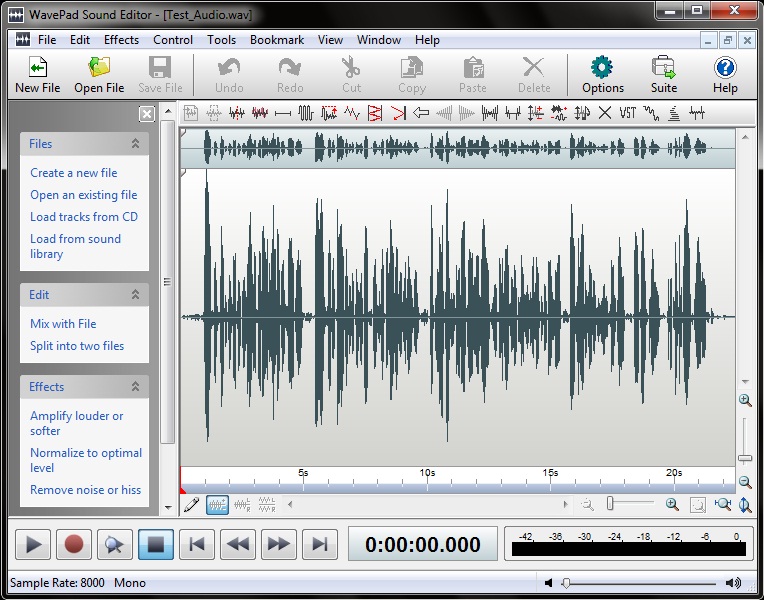
Task: Close the left sidebar panel
Action: [x=146, y=114]
